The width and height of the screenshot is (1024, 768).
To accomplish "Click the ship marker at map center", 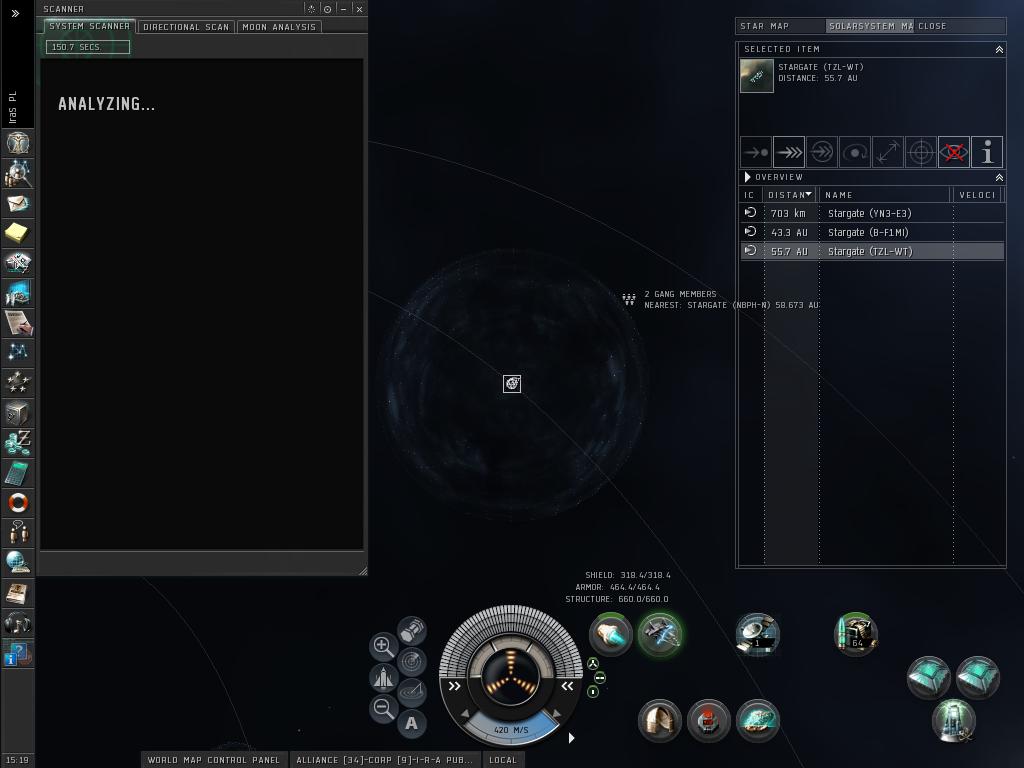I will coord(512,383).
